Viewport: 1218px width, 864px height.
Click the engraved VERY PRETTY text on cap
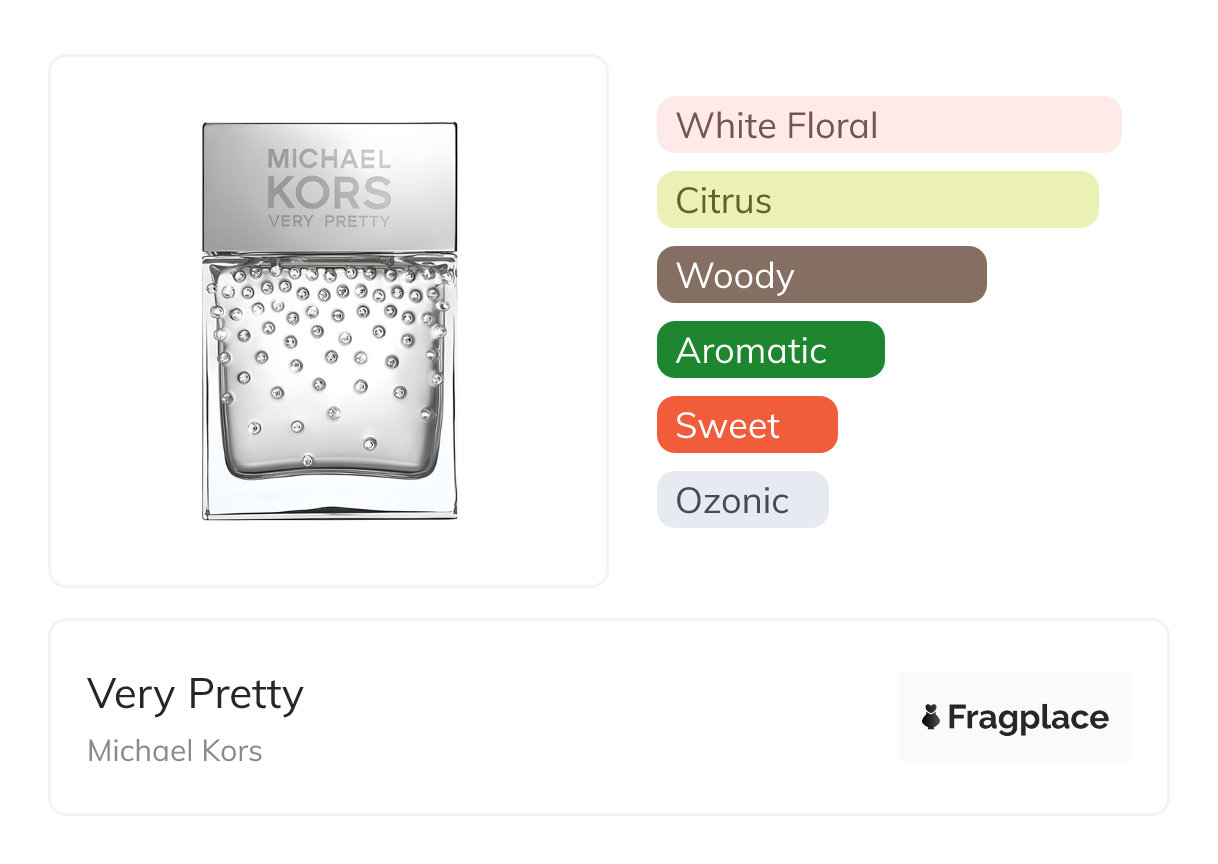tap(329, 221)
